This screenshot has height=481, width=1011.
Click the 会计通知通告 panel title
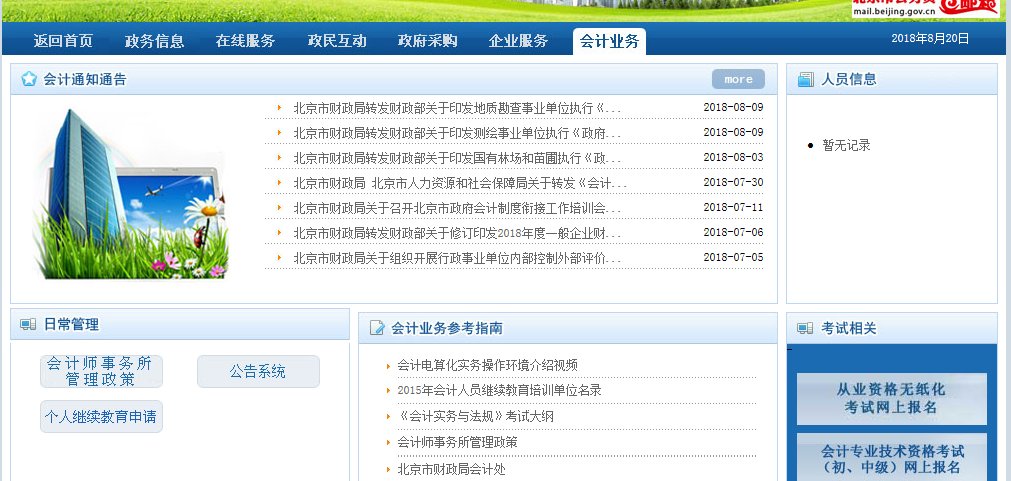click(85, 79)
